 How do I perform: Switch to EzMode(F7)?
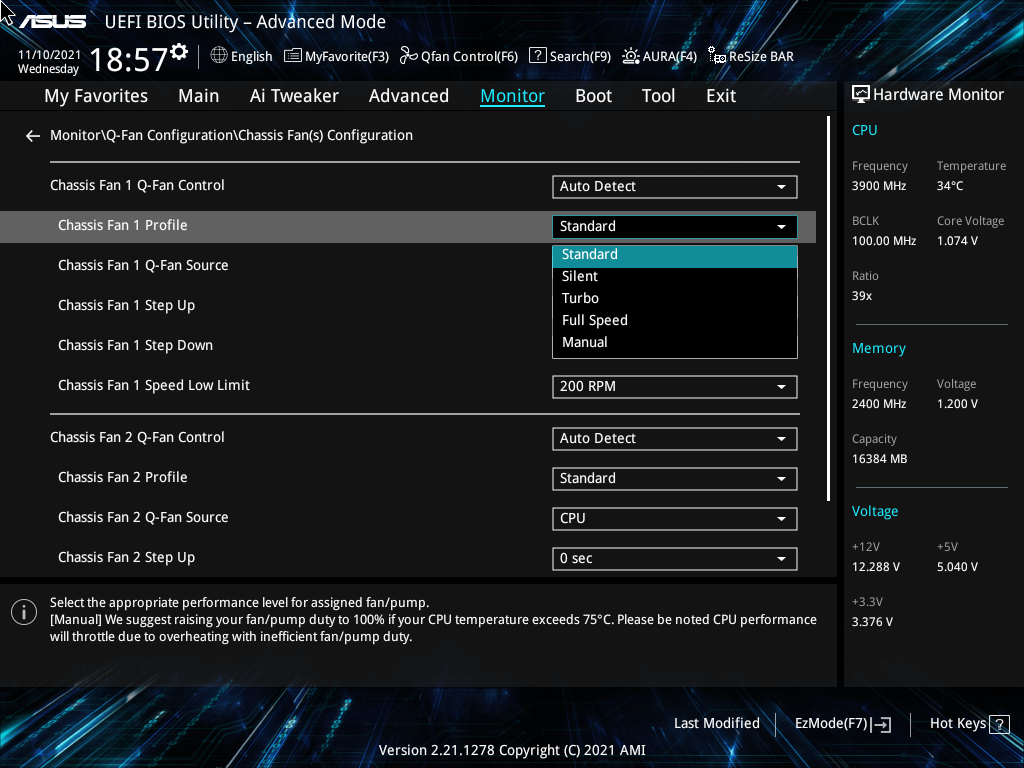842,724
